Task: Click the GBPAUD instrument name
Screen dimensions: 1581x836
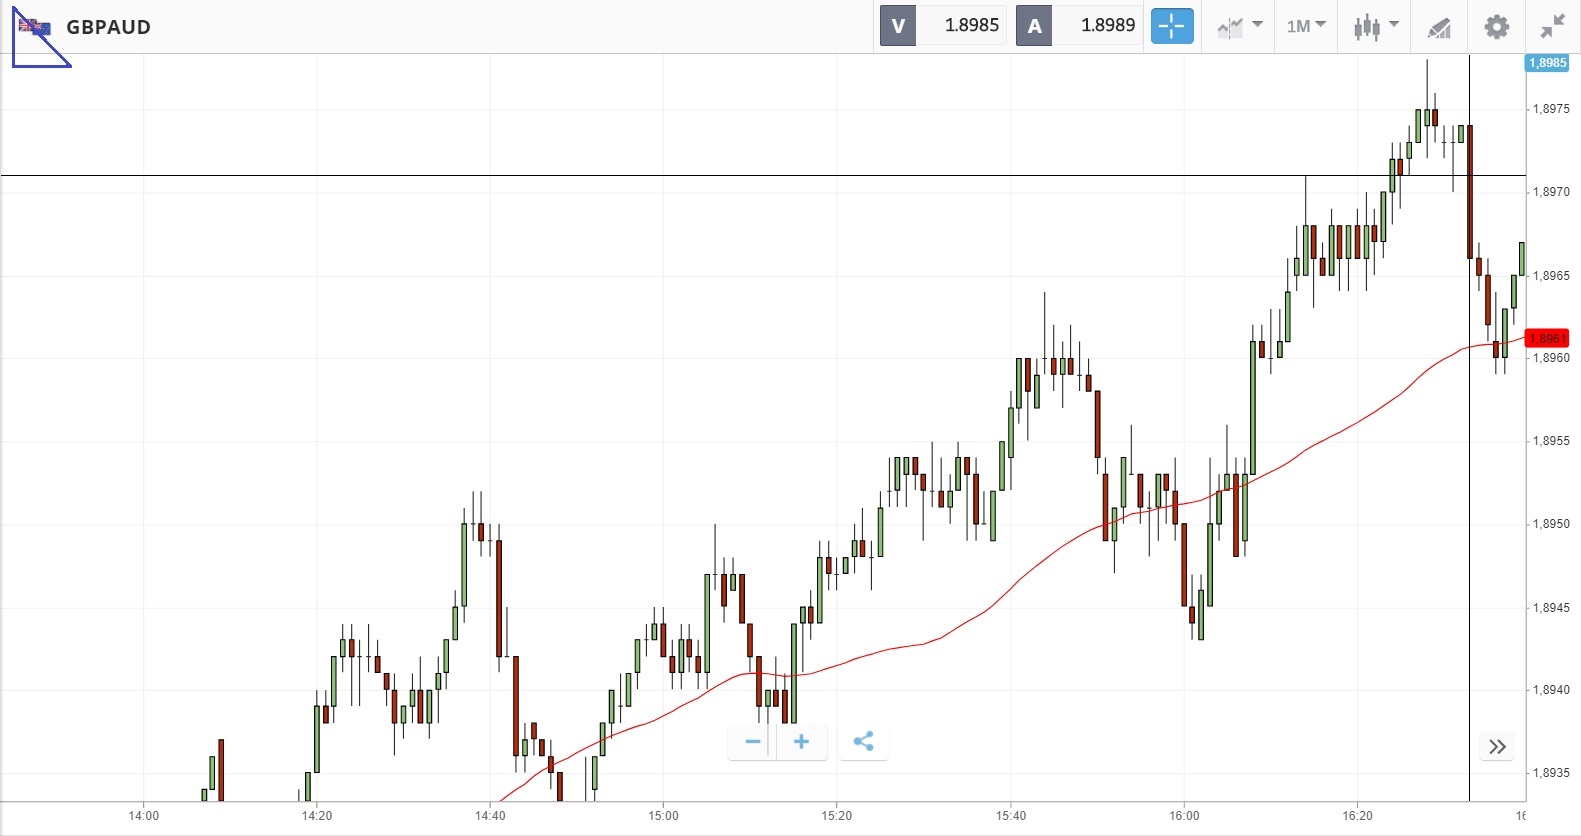Action: [x=108, y=27]
